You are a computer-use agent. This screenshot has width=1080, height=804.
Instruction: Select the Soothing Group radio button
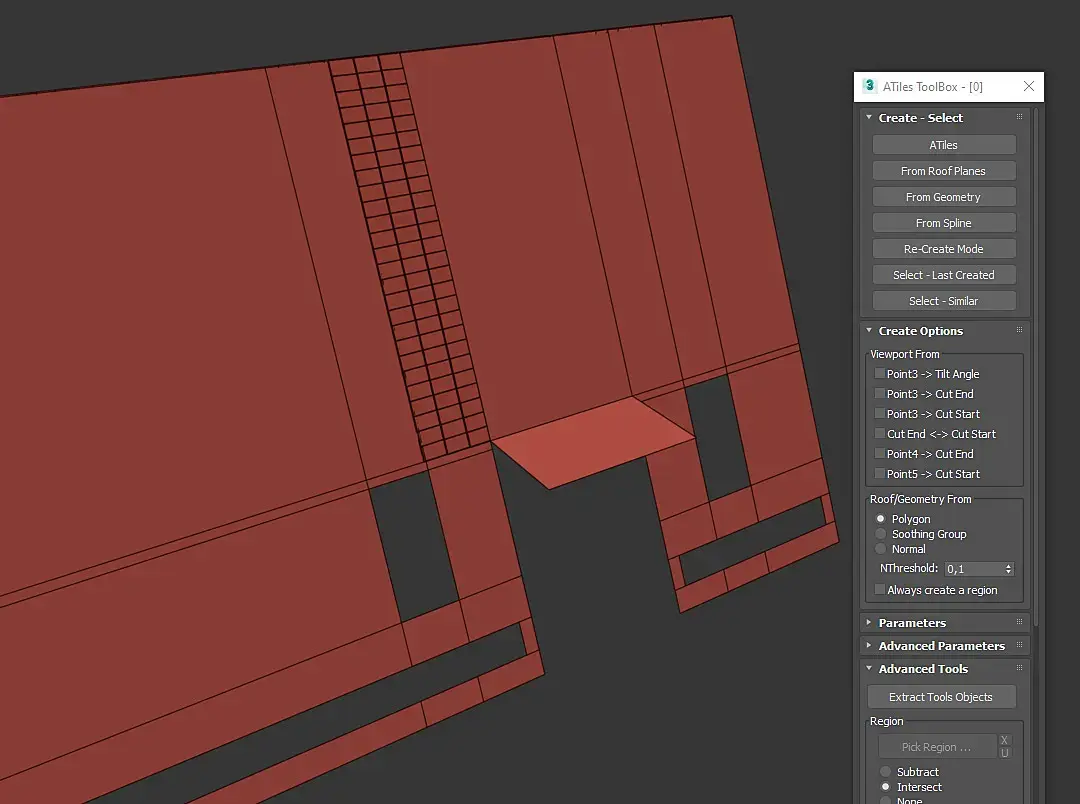881,534
